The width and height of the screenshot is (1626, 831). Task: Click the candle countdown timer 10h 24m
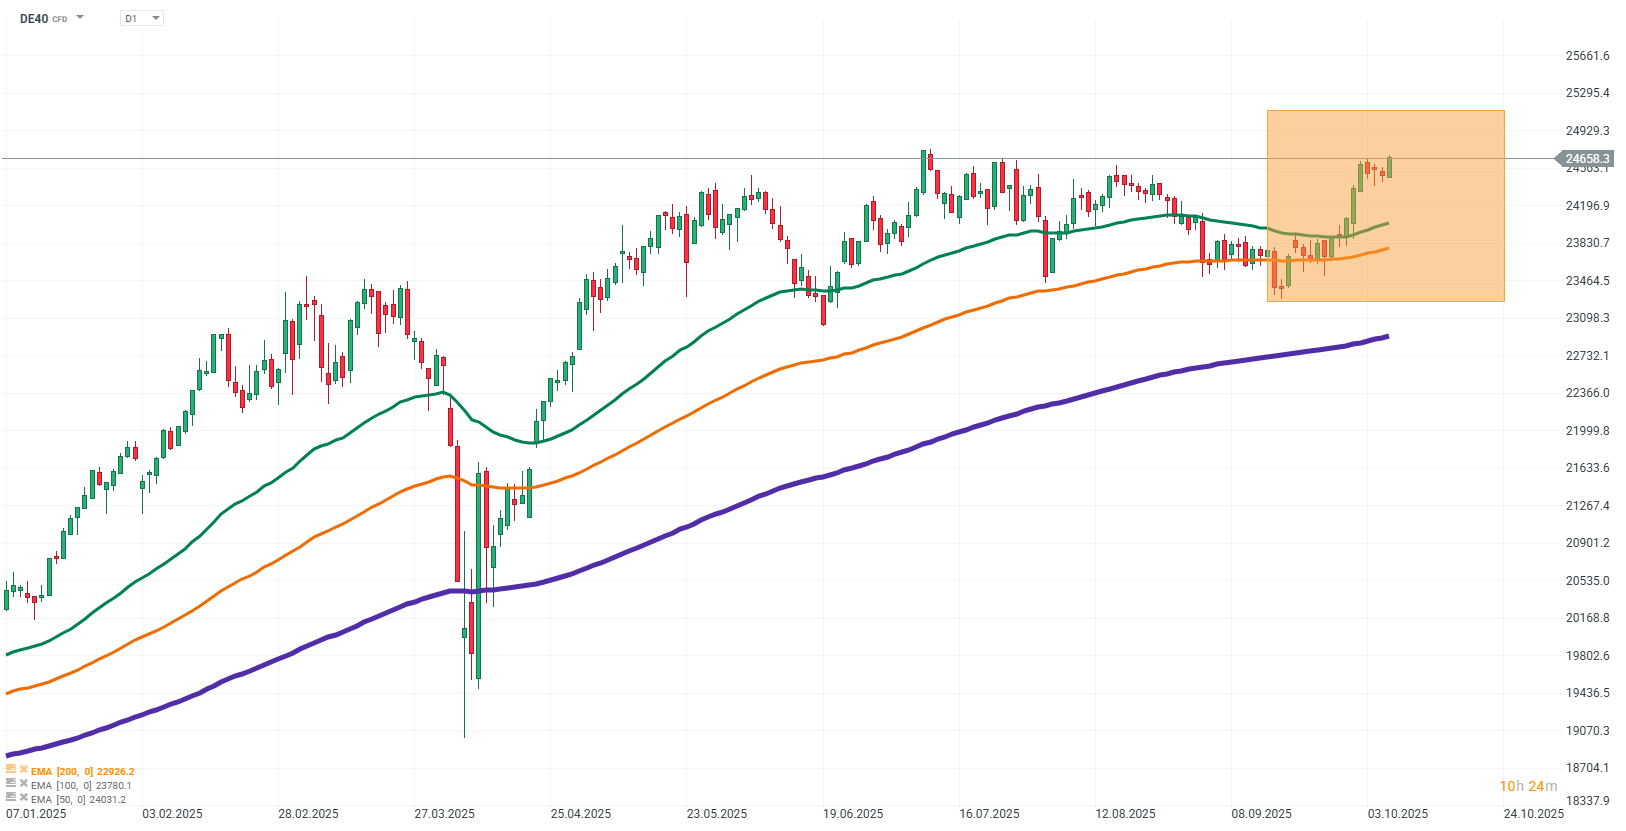click(x=1527, y=787)
